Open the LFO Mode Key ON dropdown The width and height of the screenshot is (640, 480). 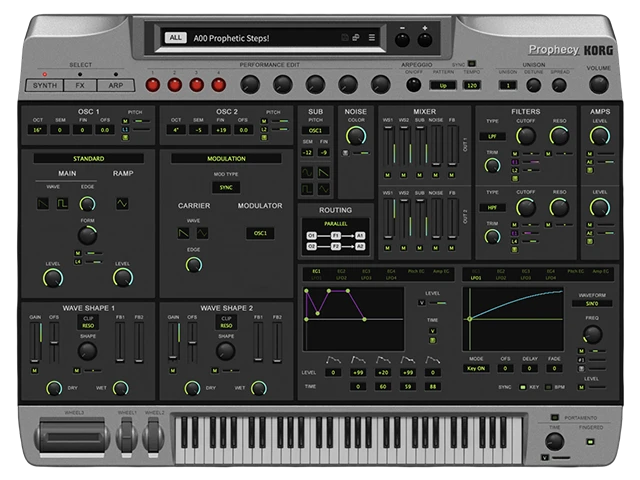pos(476,368)
